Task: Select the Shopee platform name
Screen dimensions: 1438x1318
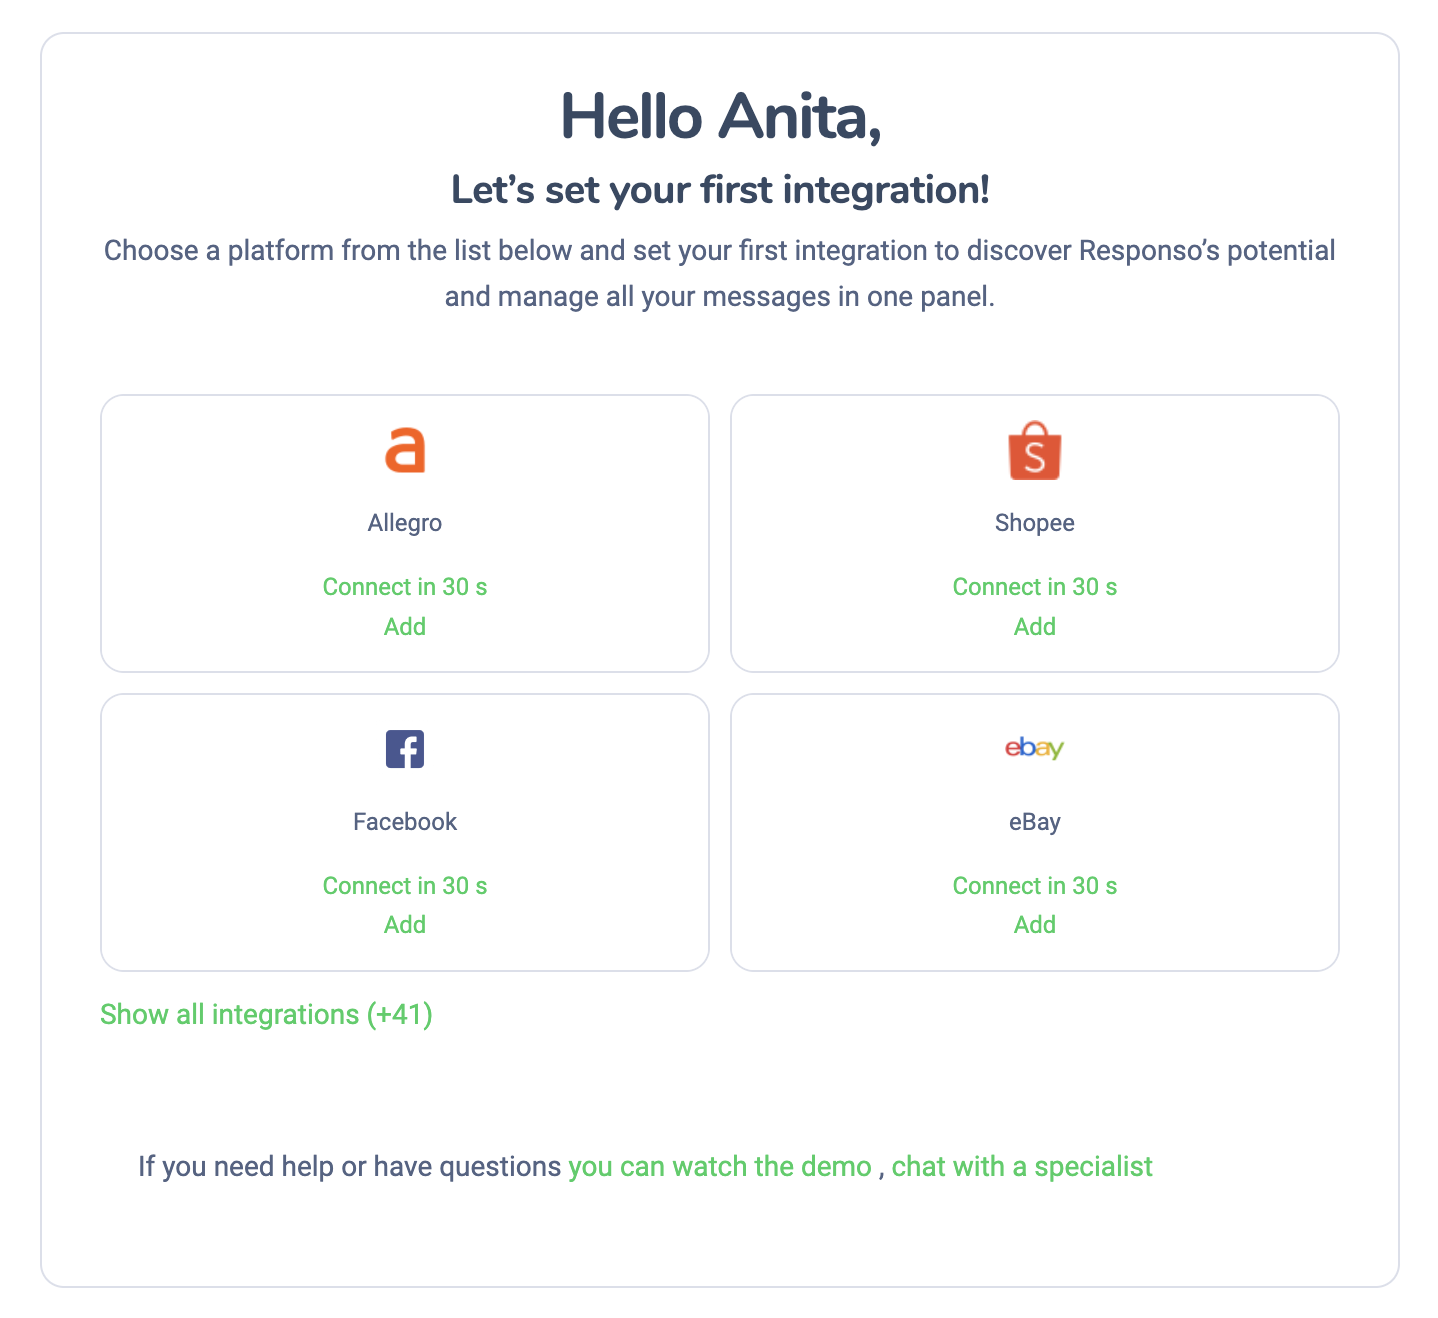Action: point(1034,523)
